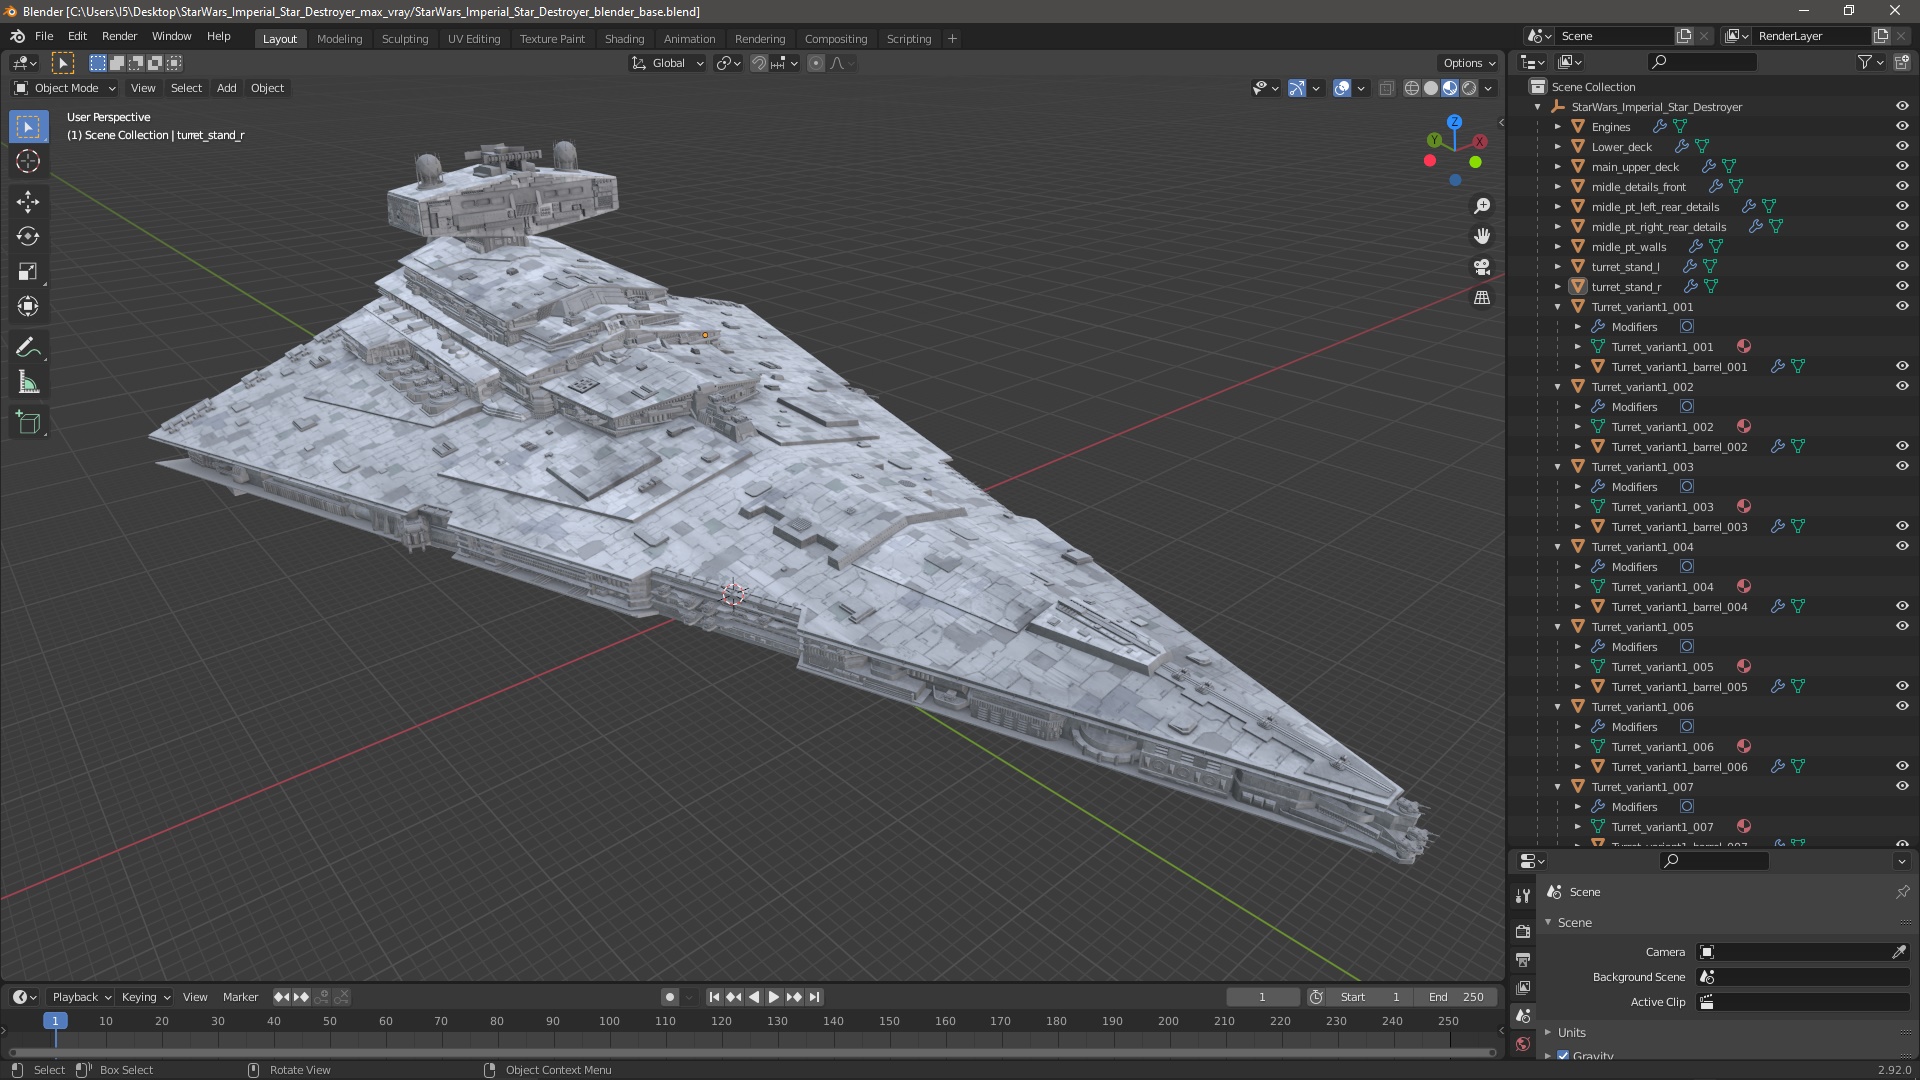The height and width of the screenshot is (1080, 1920).
Task: Select the Move tool in toolbar
Action: tap(28, 202)
